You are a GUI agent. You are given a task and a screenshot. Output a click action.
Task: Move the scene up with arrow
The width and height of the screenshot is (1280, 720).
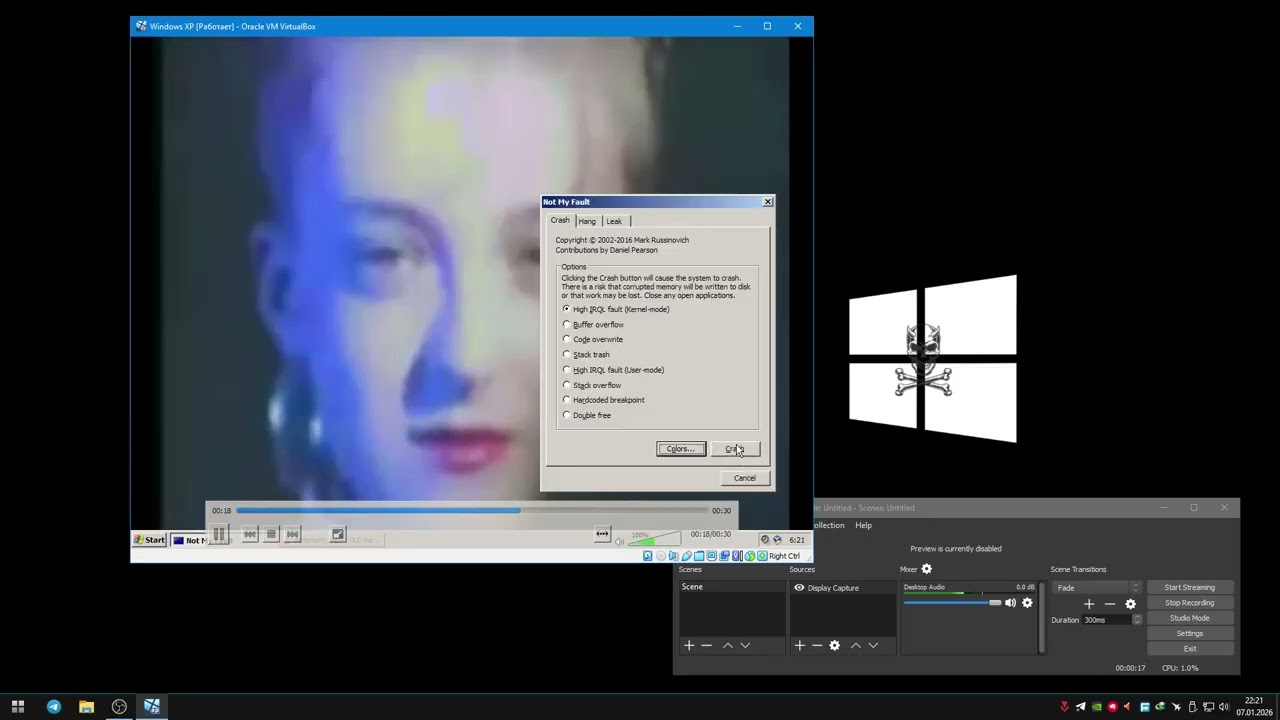[728, 646]
